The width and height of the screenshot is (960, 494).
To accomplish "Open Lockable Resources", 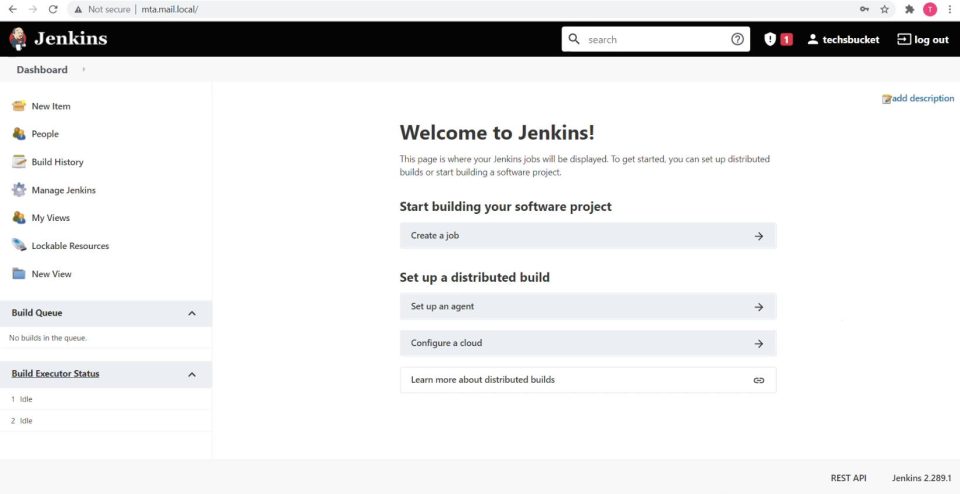I will (70, 245).
